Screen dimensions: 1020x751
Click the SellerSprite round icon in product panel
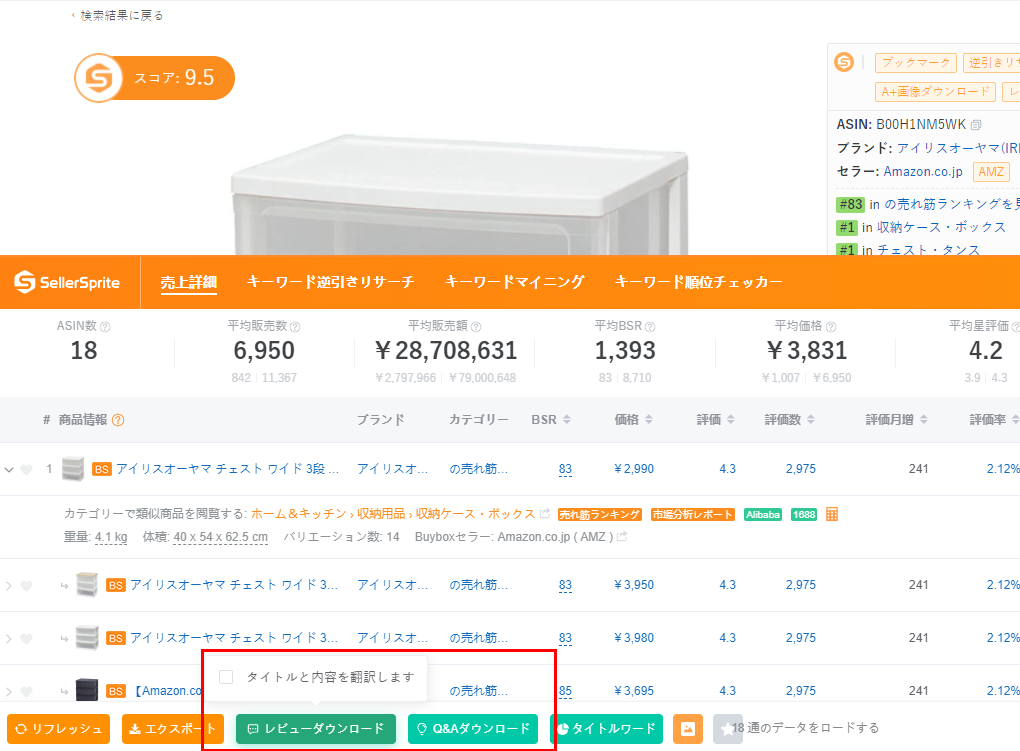(x=844, y=62)
